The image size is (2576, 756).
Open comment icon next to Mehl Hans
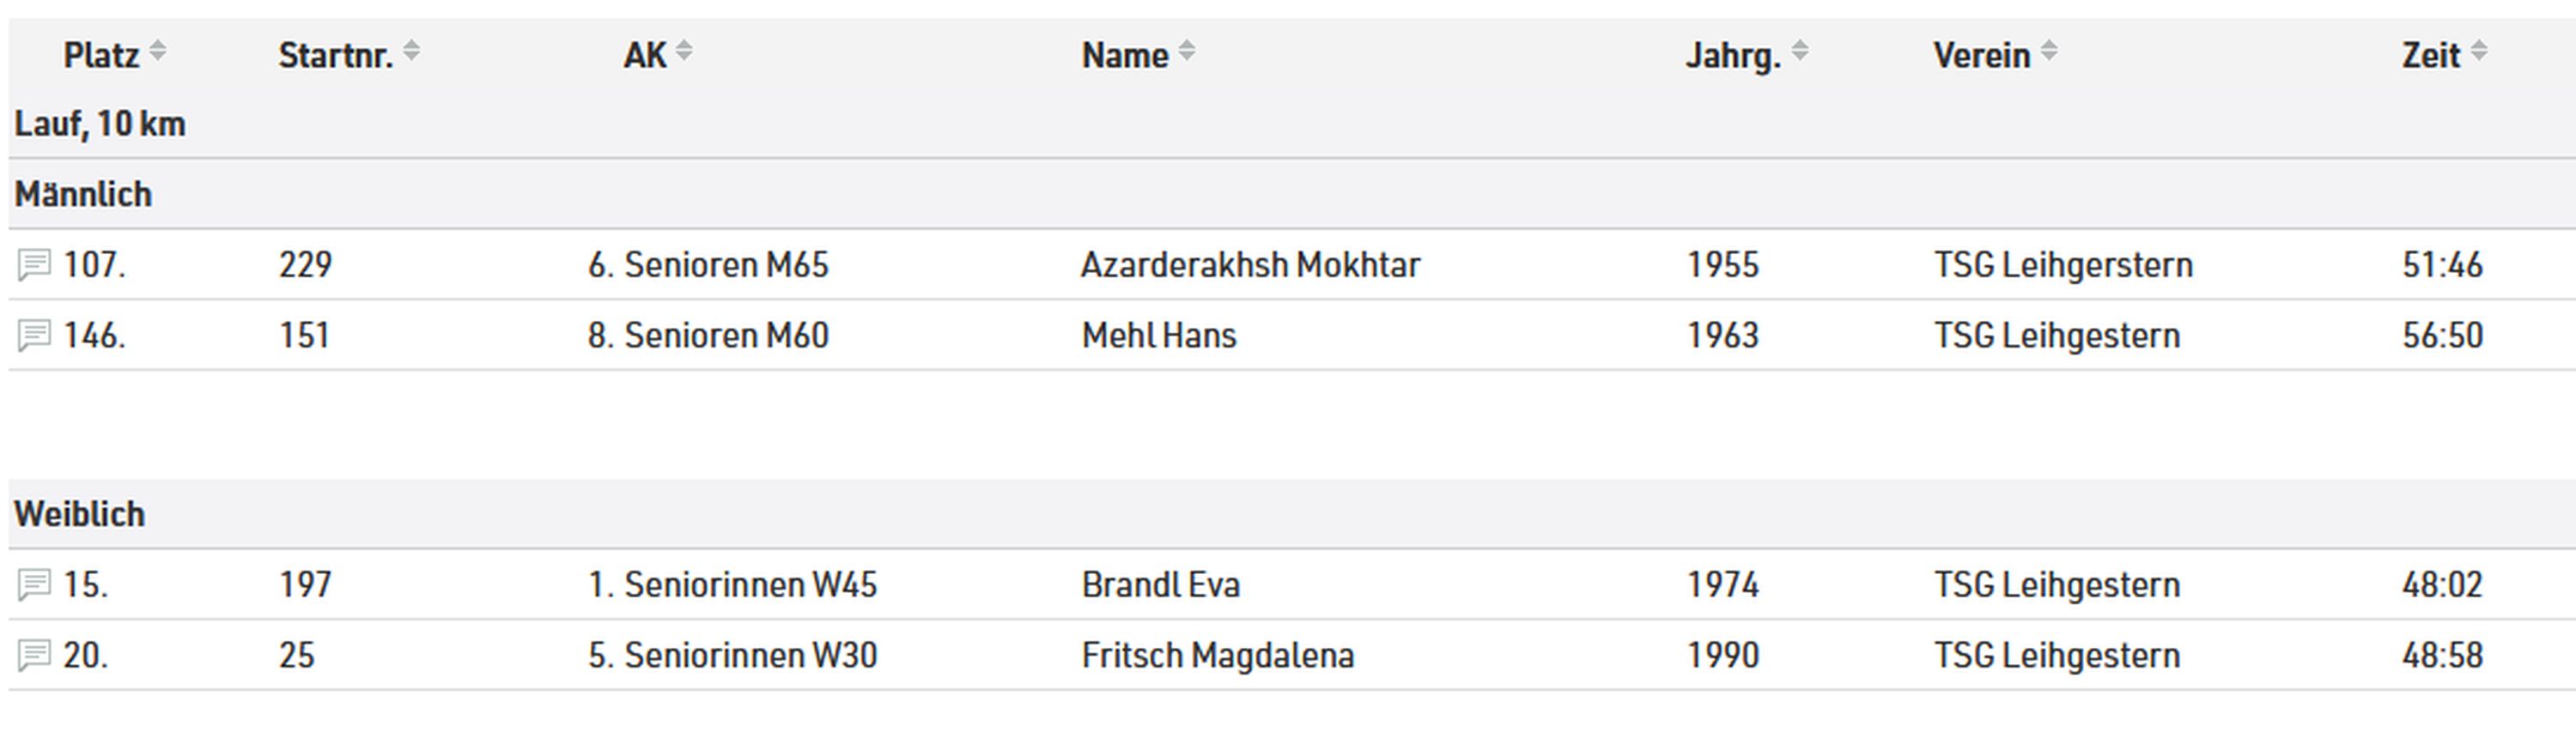(34, 336)
